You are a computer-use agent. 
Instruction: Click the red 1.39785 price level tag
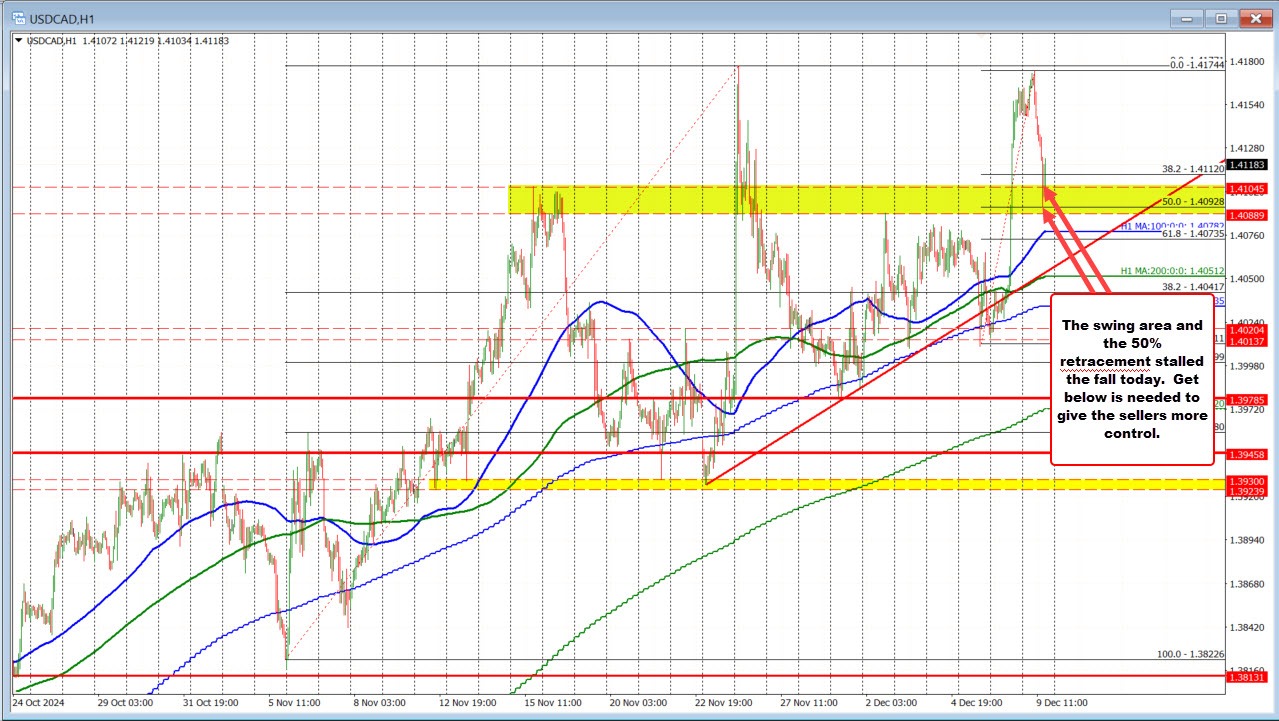tap(1247, 399)
